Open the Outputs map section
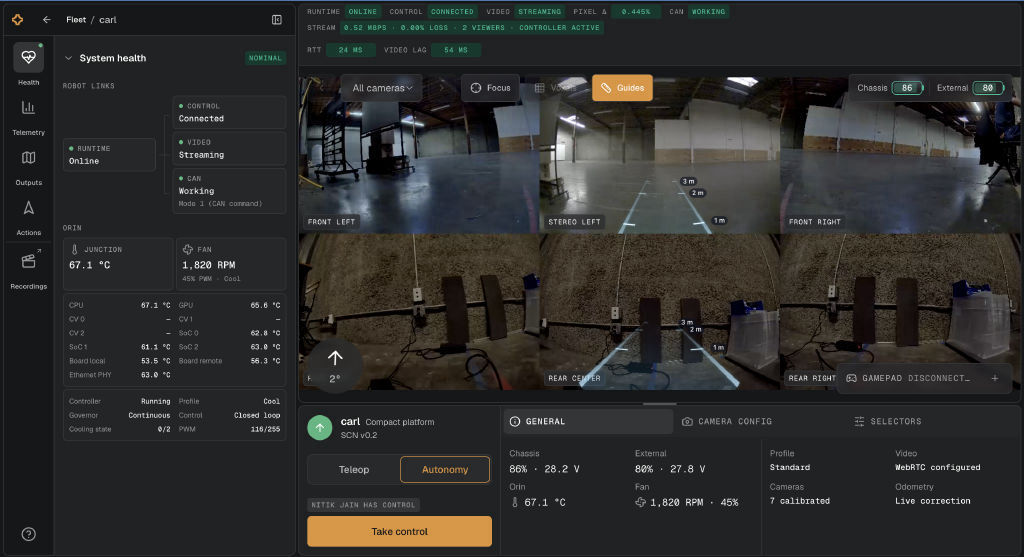The width and height of the screenshot is (1024, 557). point(29,168)
